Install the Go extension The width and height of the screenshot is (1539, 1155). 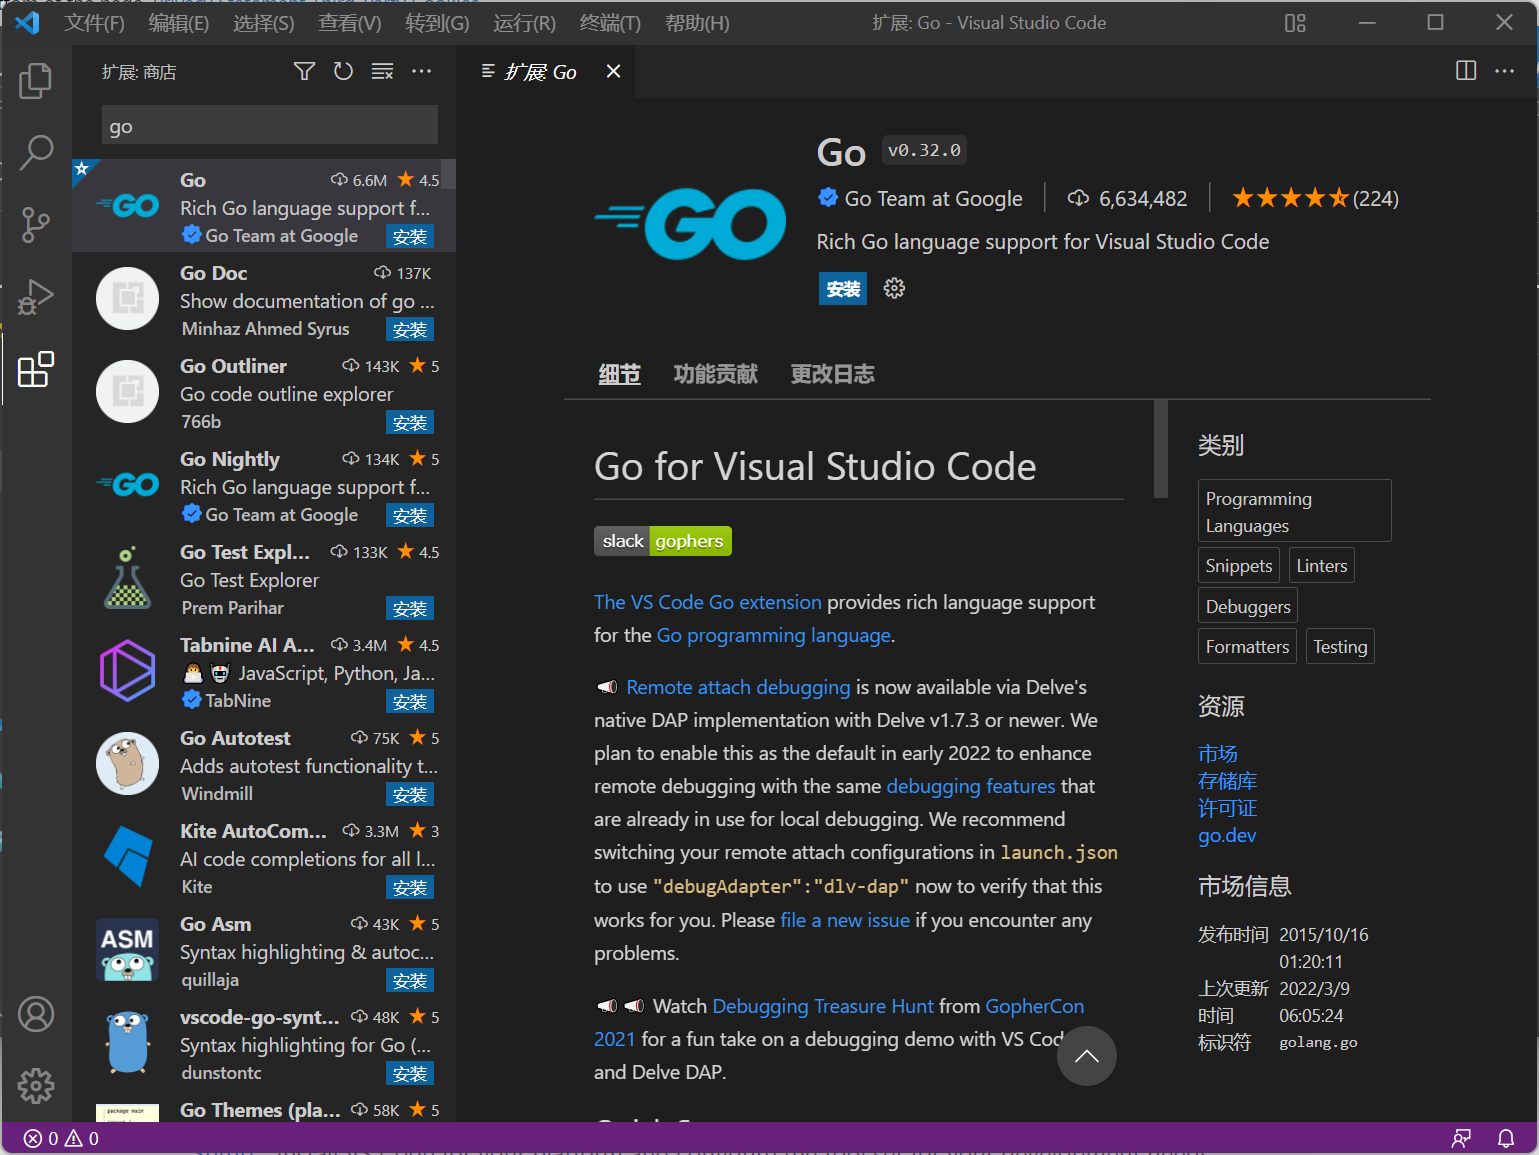(x=842, y=288)
